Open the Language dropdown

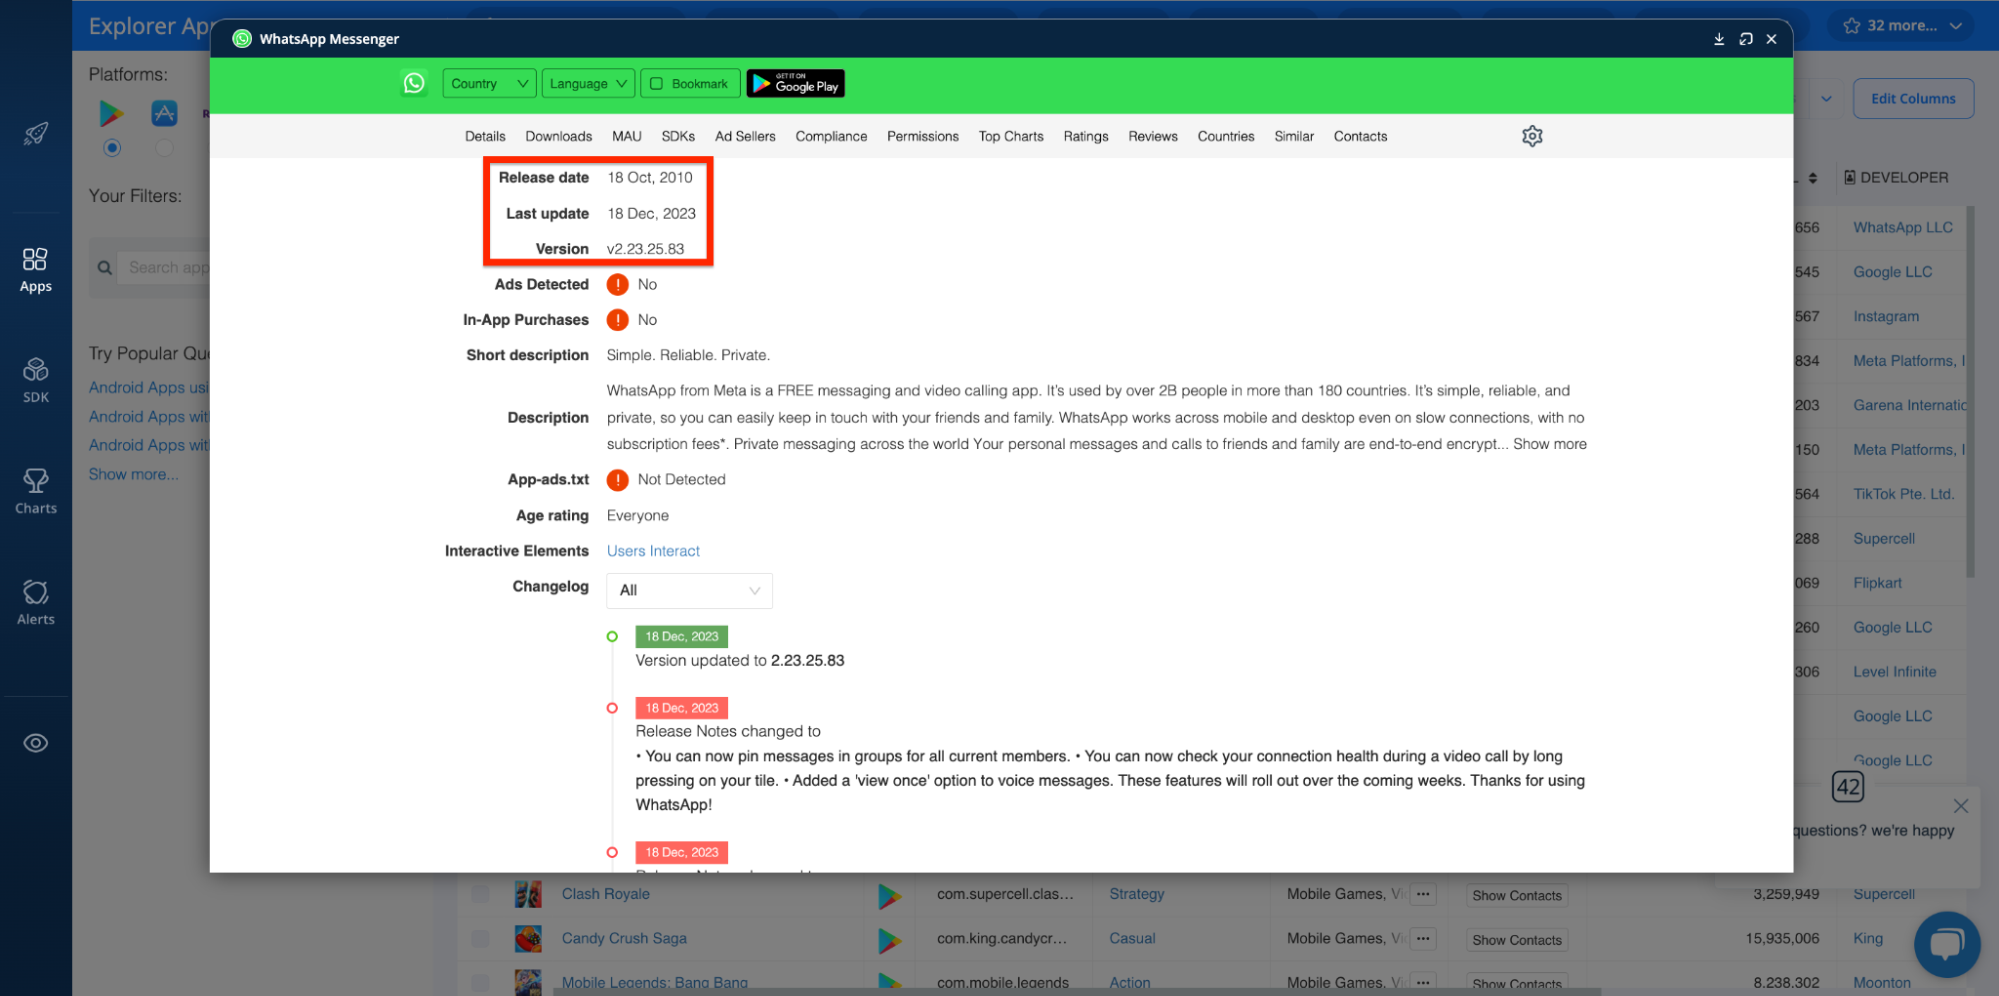[x=588, y=84]
